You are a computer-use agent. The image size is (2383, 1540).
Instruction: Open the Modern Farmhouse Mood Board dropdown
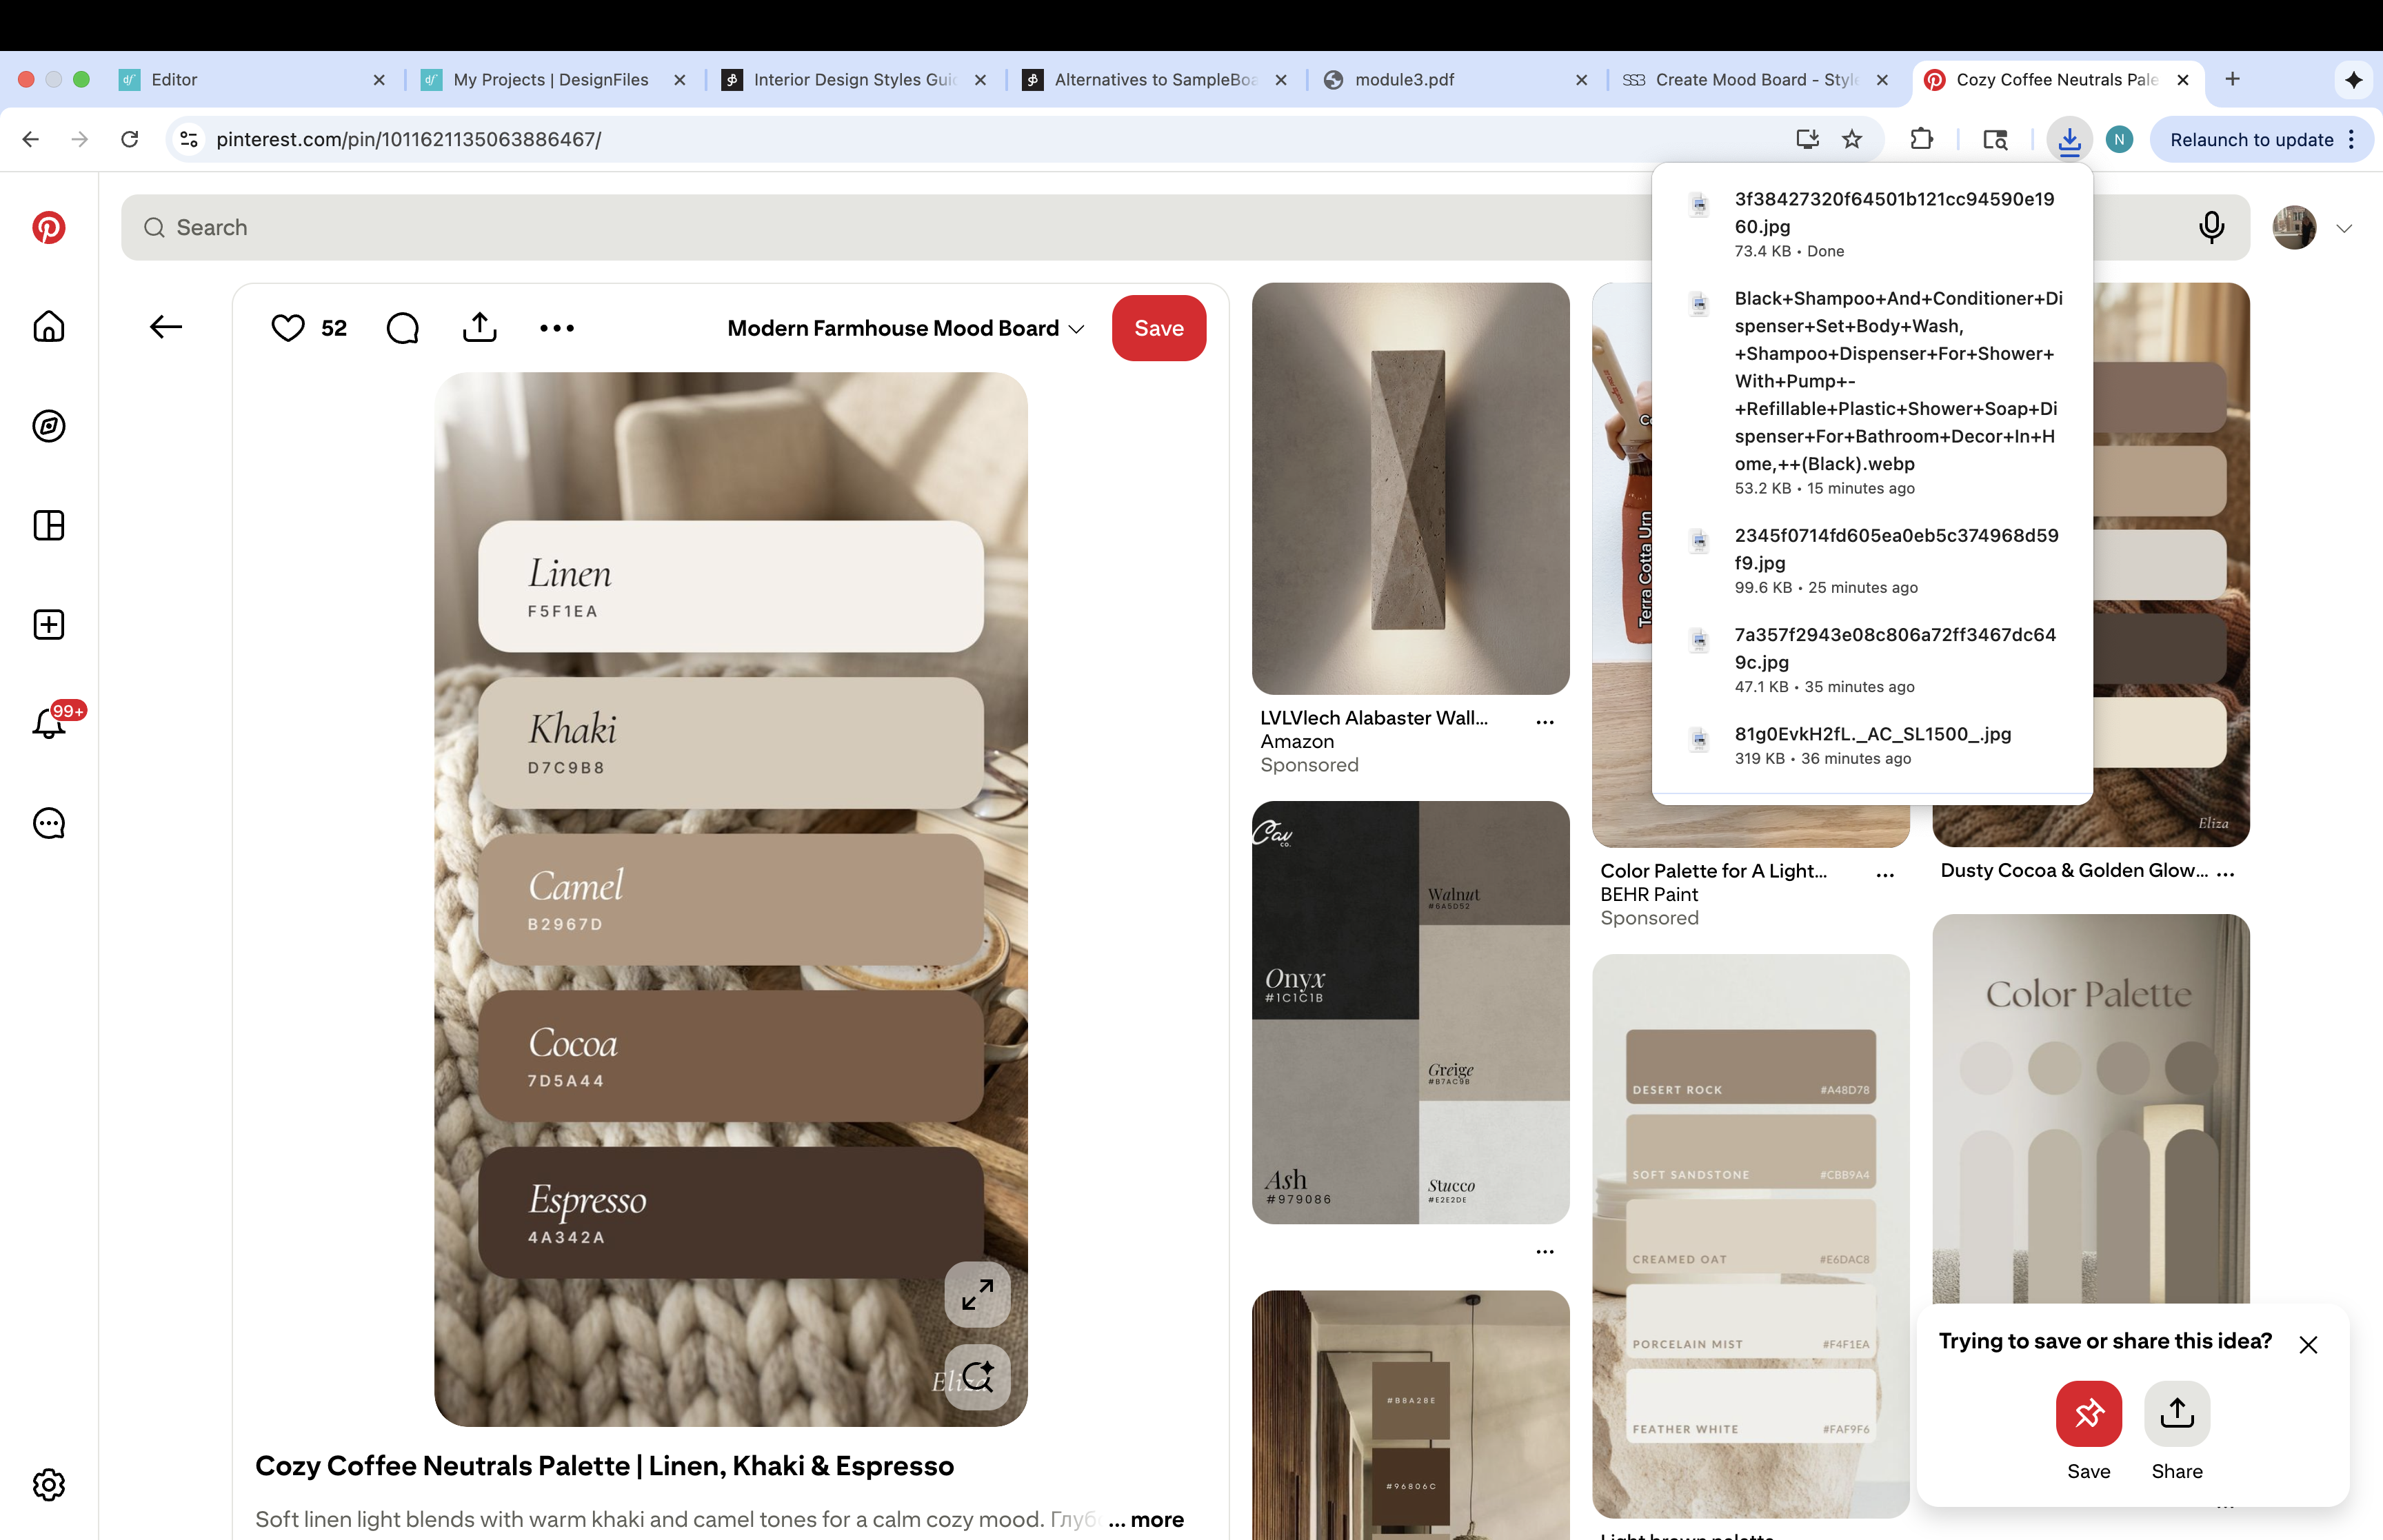click(905, 328)
